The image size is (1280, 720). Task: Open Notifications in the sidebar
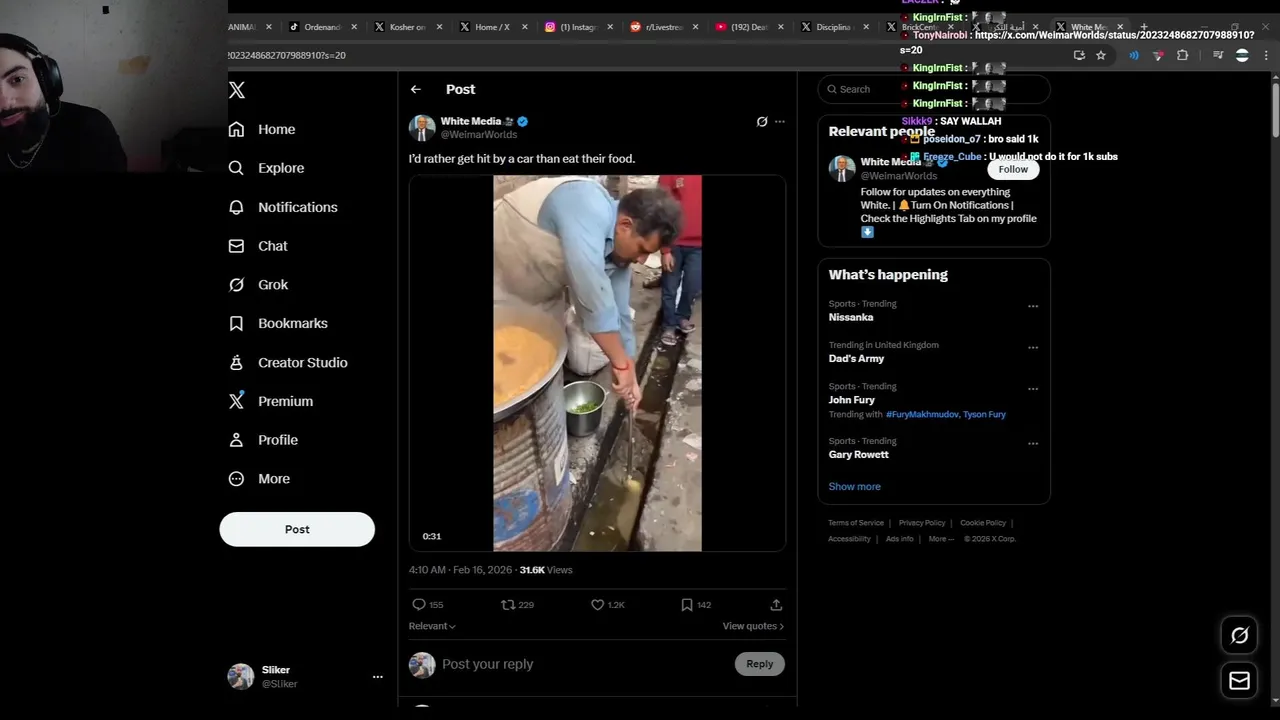click(297, 207)
